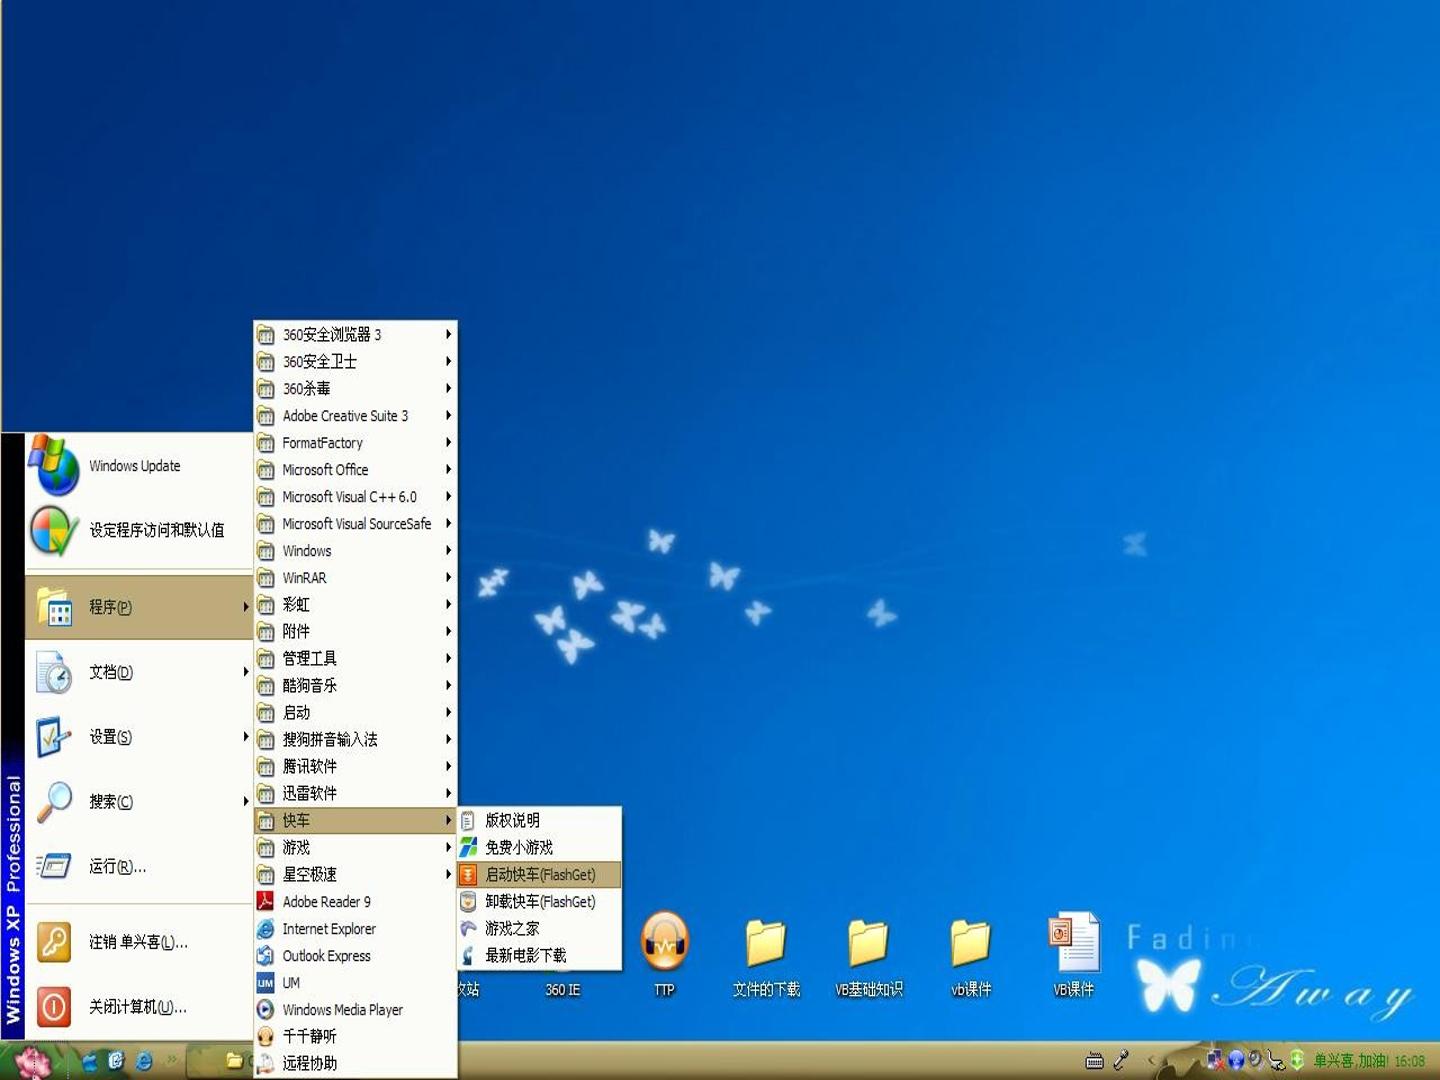Click 关闭计算机(U)... shutdown option
Screen dimensions: 1440x1080
point(139,1007)
